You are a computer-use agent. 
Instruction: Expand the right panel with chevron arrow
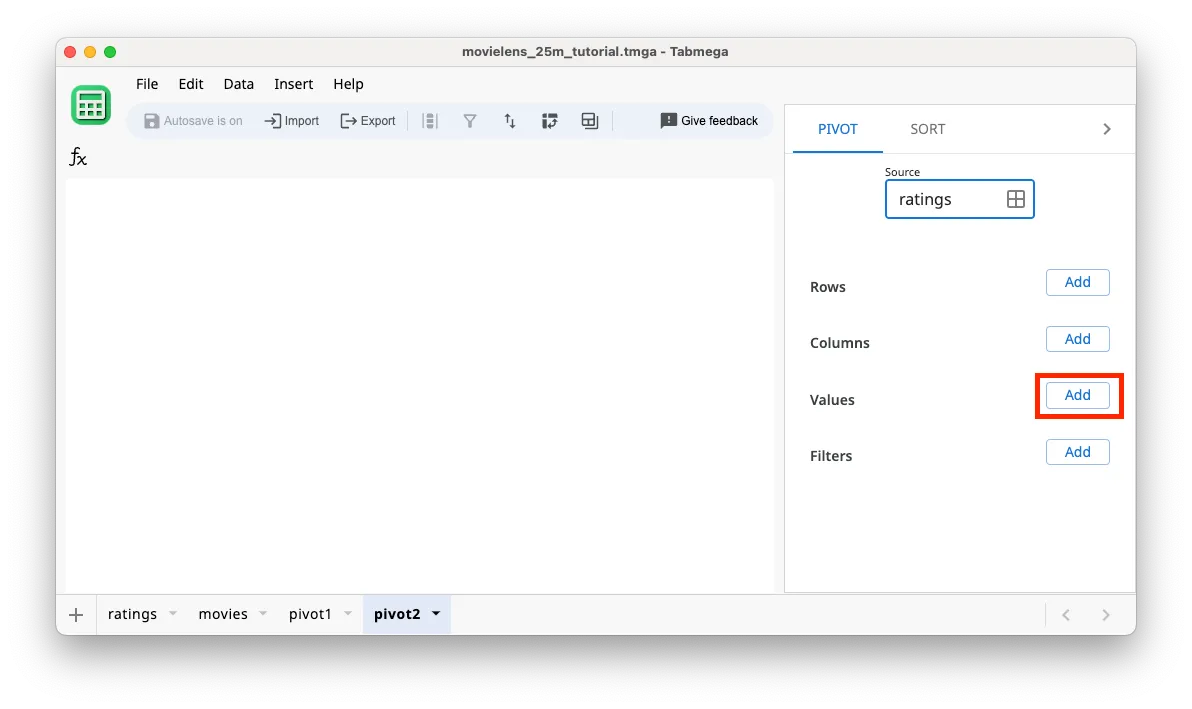pyautogui.click(x=1106, y=128)
